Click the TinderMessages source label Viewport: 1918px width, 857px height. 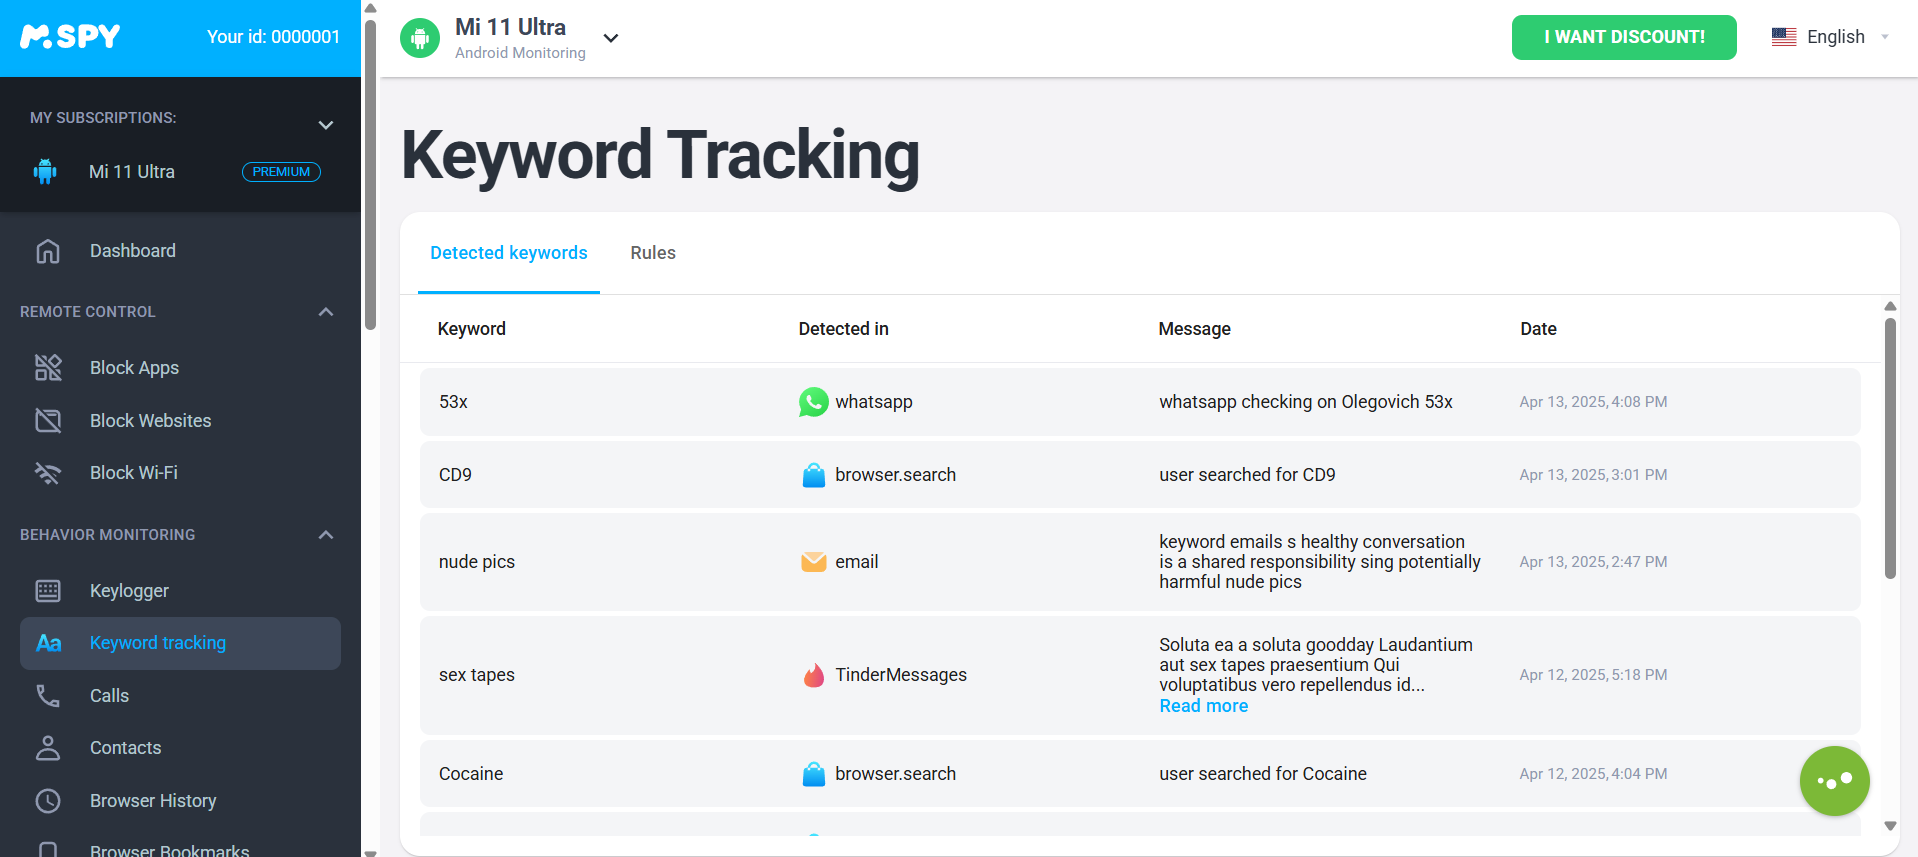tap(902, 675)
